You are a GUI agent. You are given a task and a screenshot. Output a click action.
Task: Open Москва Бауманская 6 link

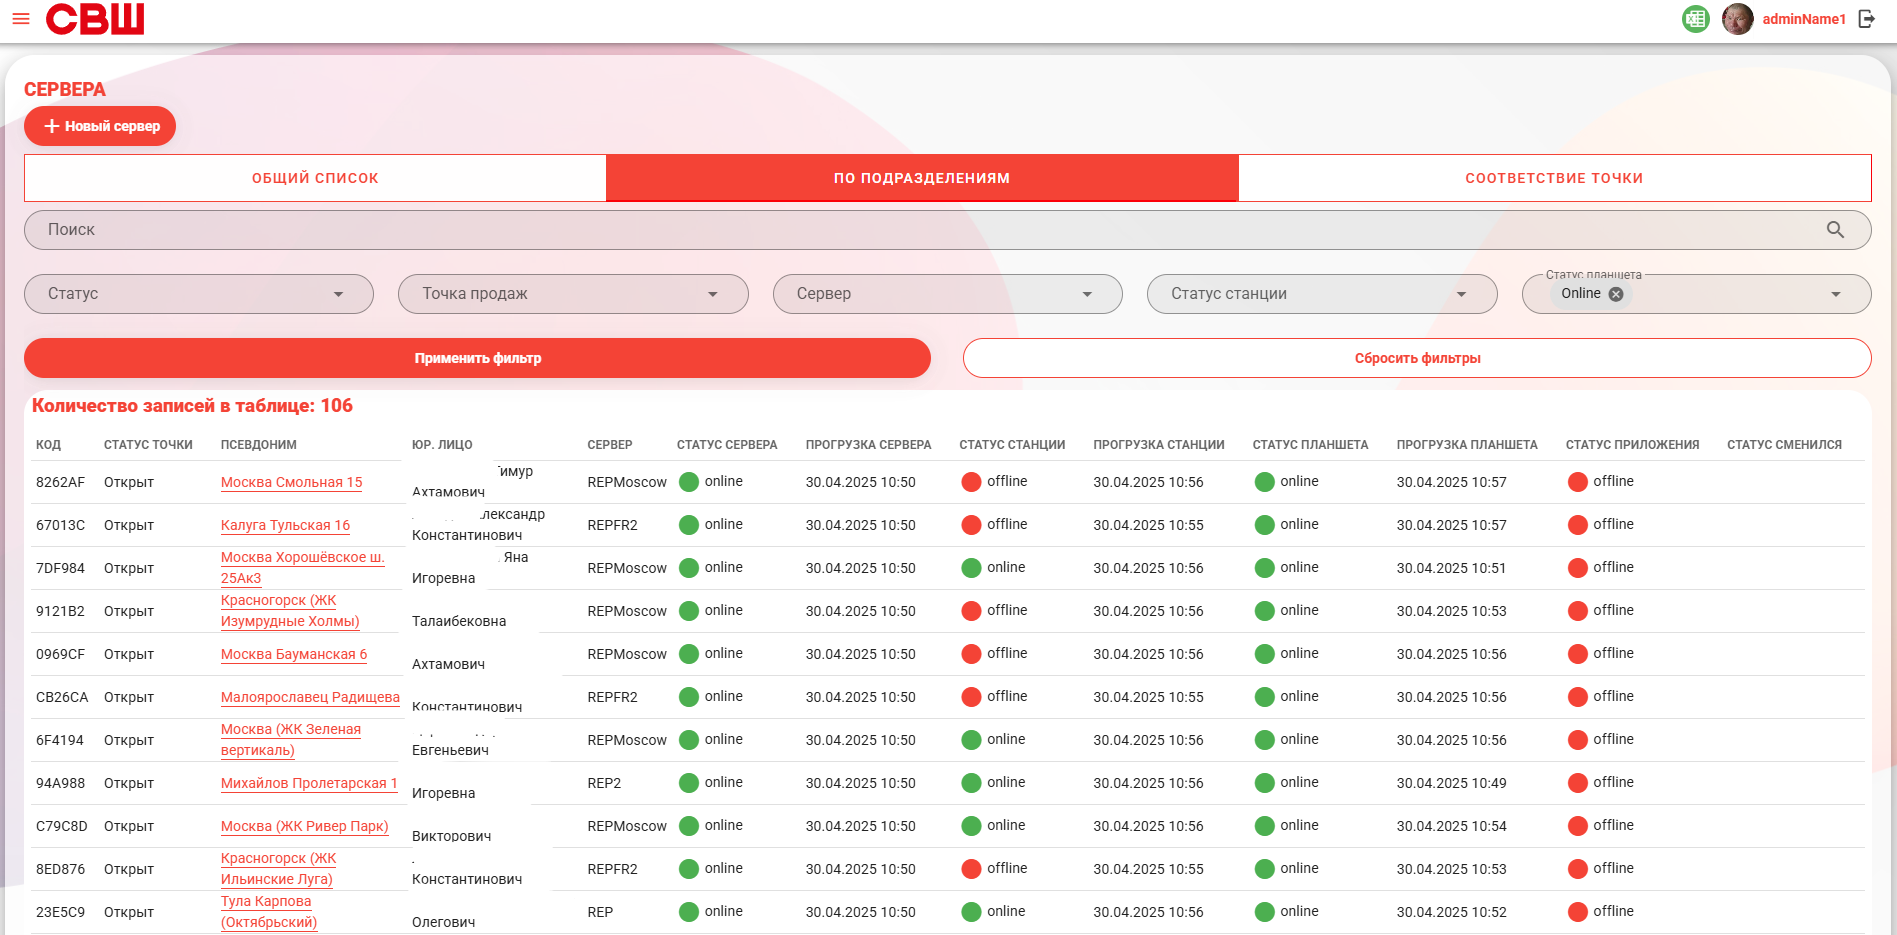[294, 654]
